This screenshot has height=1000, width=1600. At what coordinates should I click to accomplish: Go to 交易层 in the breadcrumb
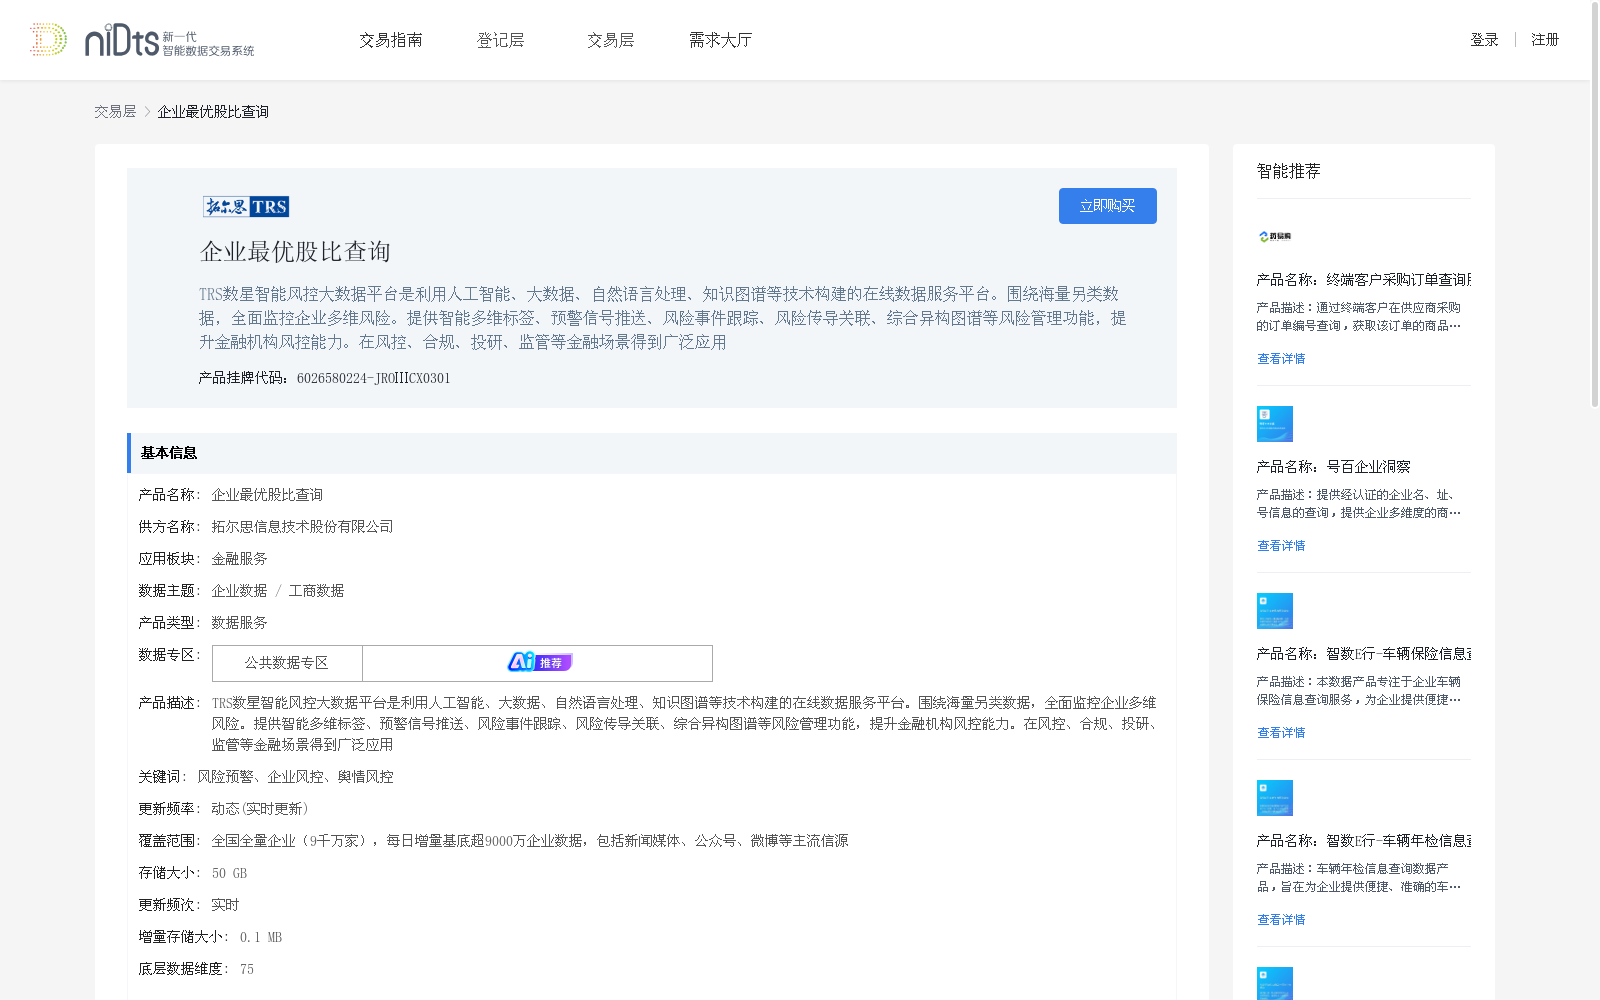click(x=115, y=112)
